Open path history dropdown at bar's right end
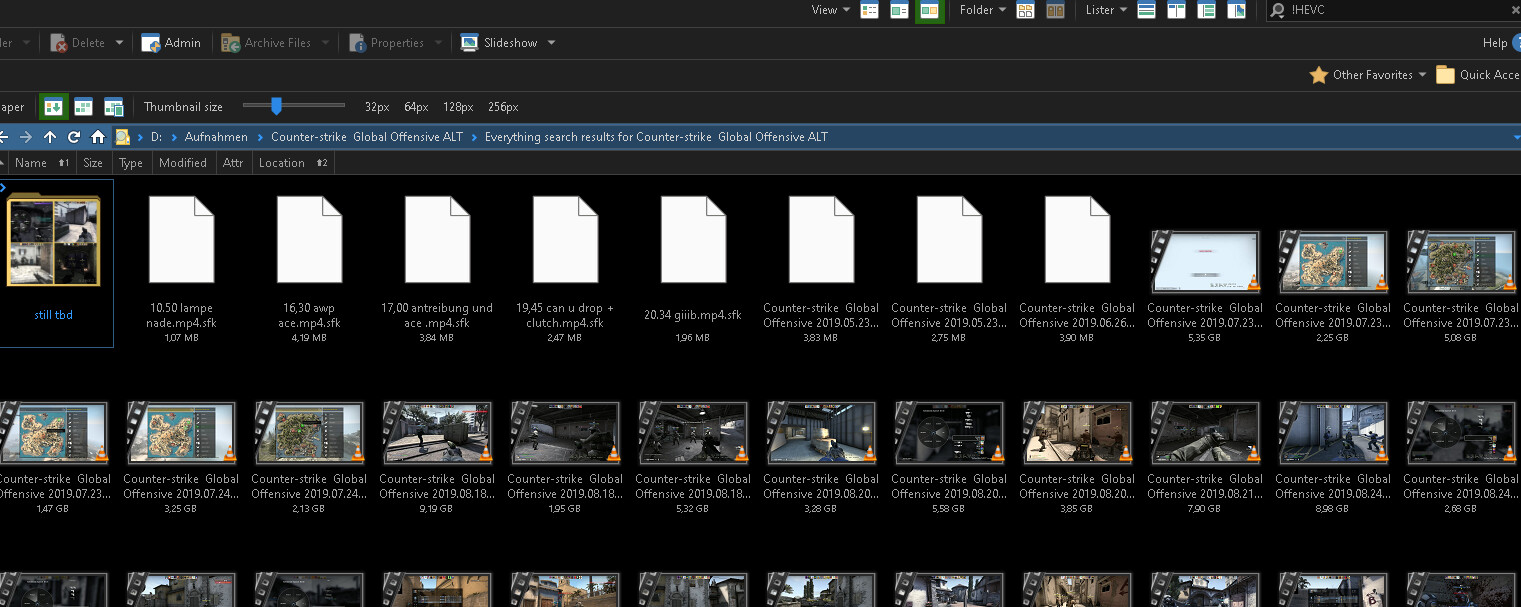Screen dimensions: 1521x607 (x=1515, y=137)
